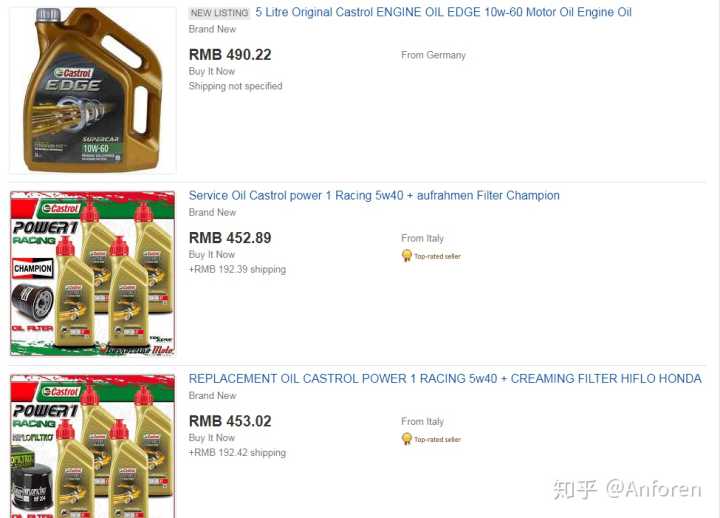Image resolution: width=720 pixels, height=518 pixels.
Task: Click the top-rated seller badge icon for the RMB 452.89 item
Action: 406,256
